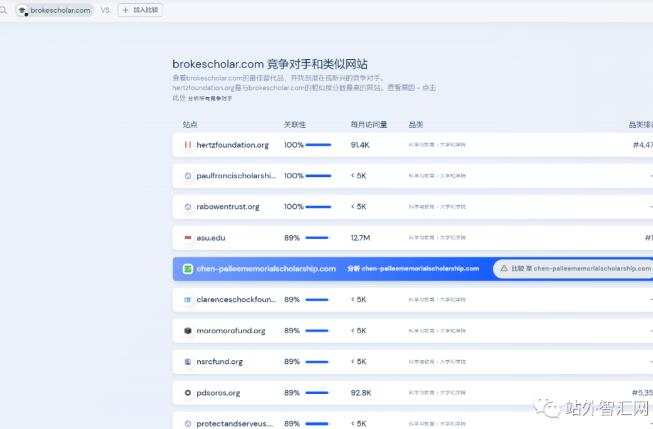
Task: Click the clarenceschockfoun... favicon
Action: point(188,299)
